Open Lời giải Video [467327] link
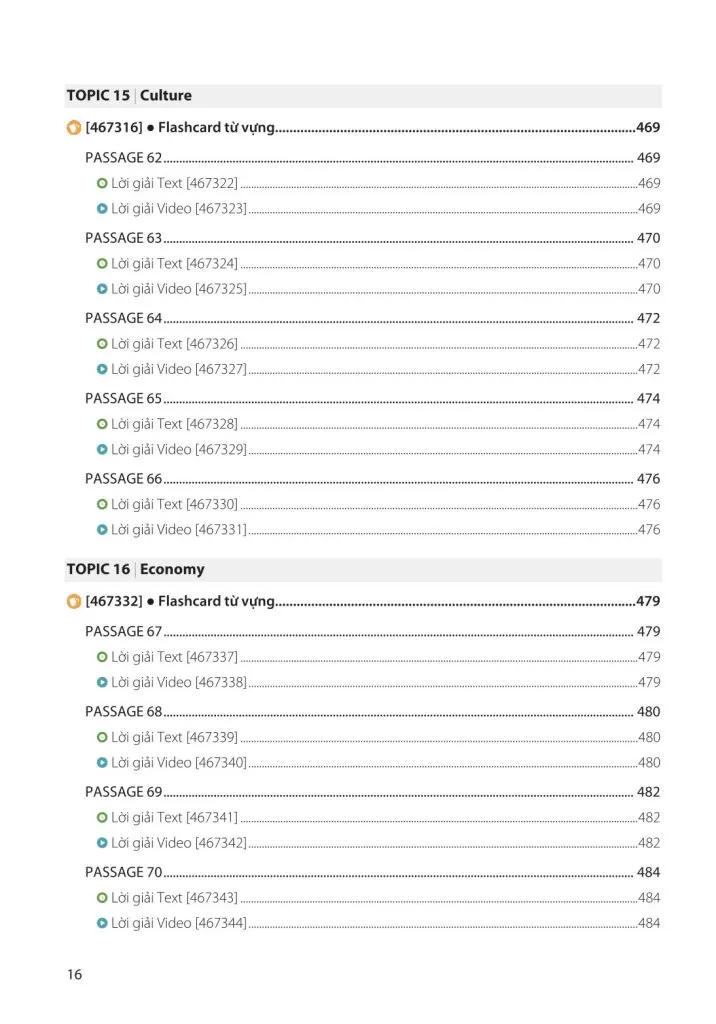This screenshot has width=716, height=1024. (178, 369)
